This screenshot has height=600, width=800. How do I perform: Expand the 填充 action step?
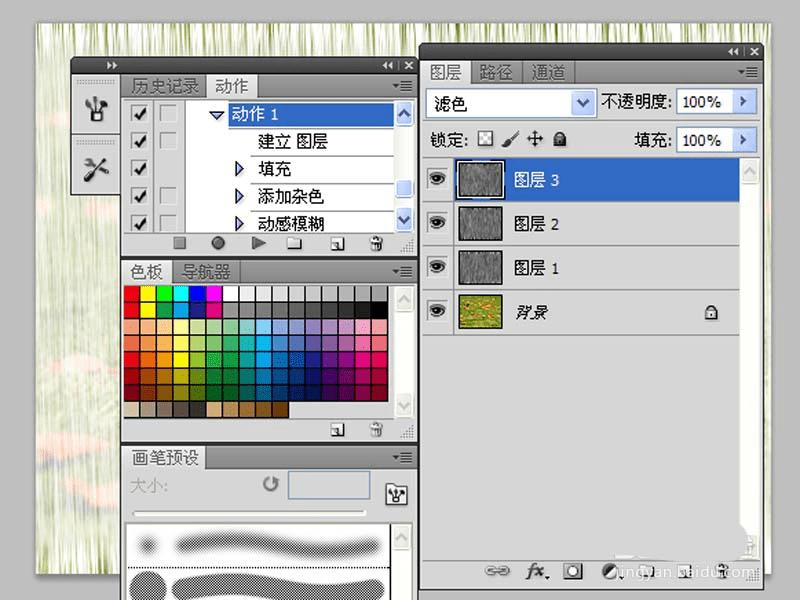tap(239, 169)
